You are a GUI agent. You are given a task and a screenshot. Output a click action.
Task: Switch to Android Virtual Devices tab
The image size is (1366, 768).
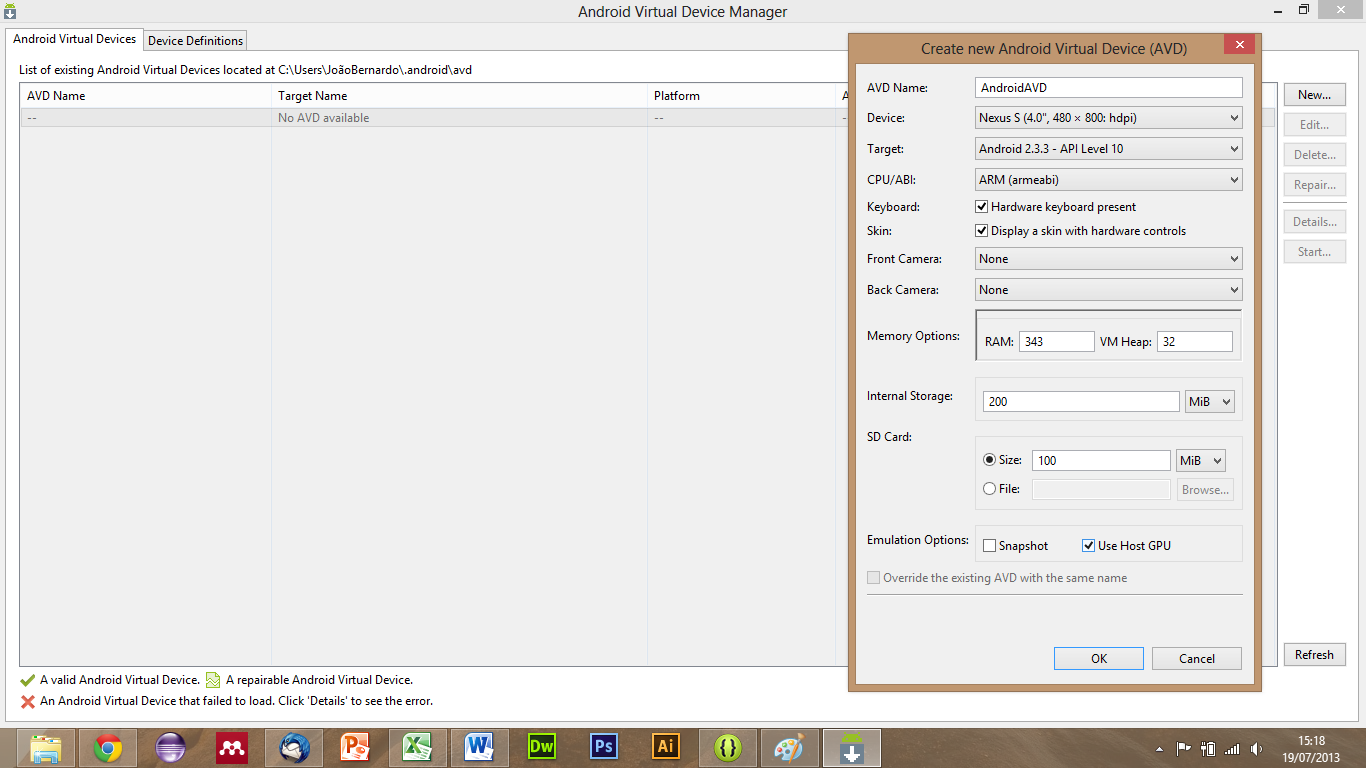(x=75, y=39)
